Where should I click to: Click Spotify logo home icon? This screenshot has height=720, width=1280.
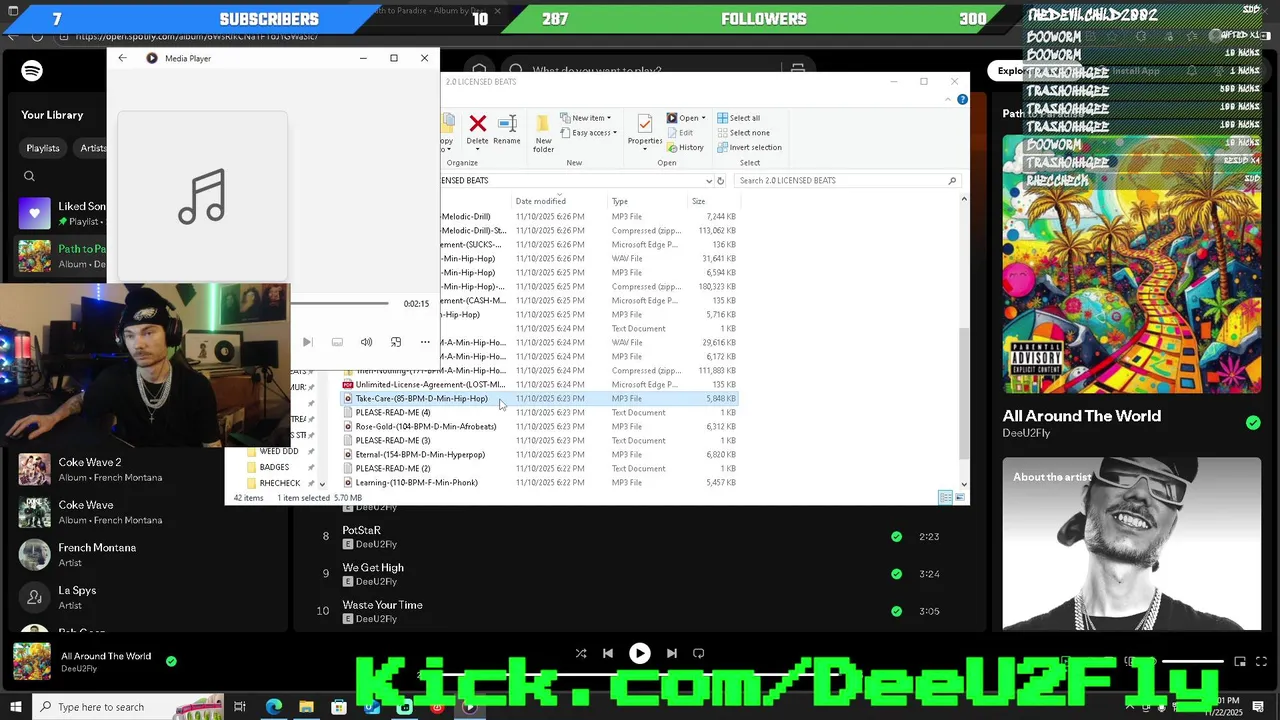[x=32, y=71]
